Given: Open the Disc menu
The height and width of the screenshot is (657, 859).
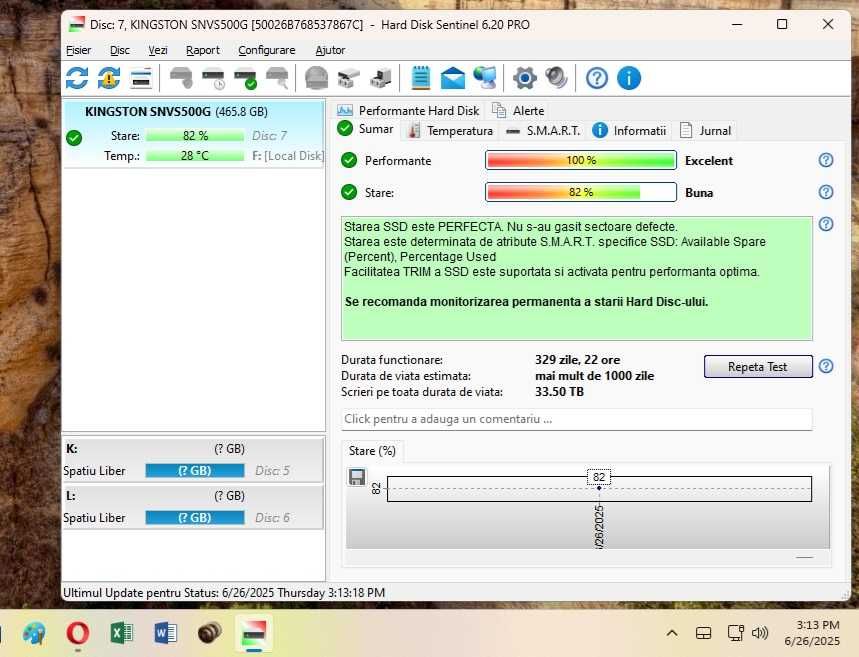Looking at the screenshot, I should tap(119, 50).
